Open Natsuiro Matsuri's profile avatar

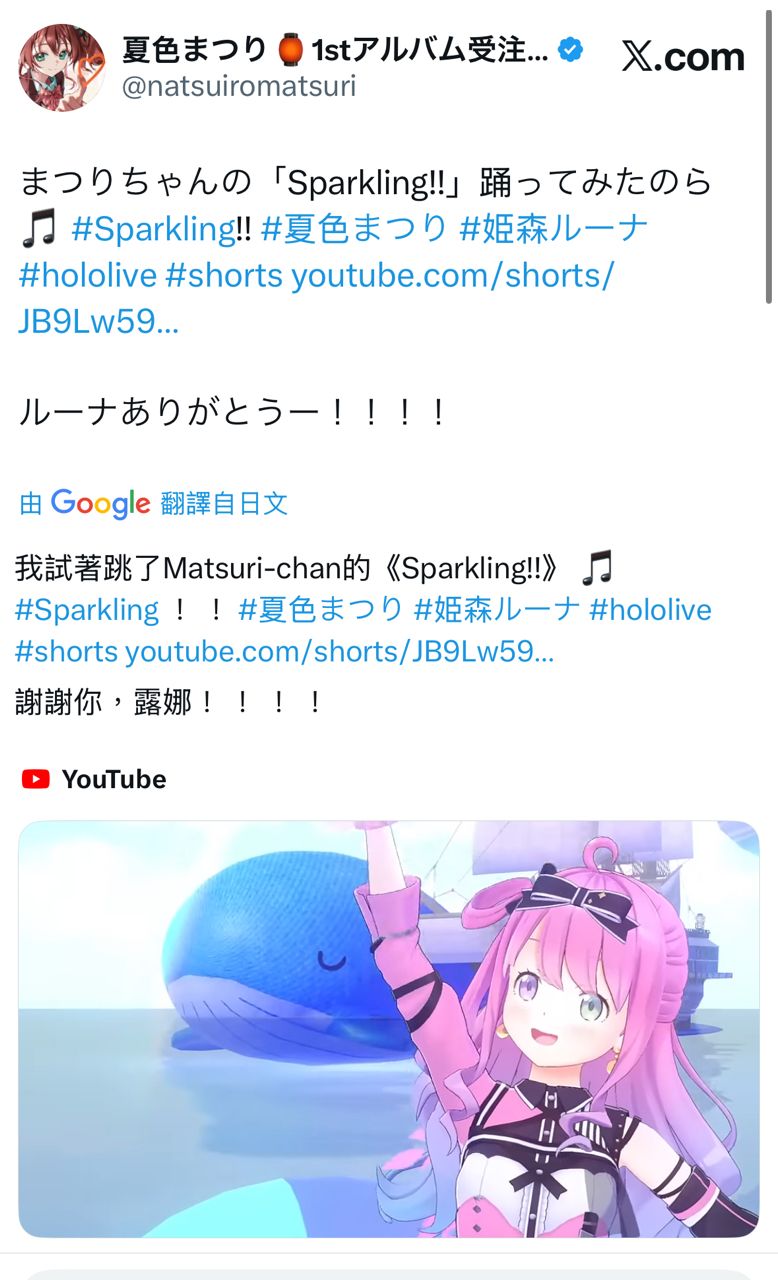(x=61, y=67)
